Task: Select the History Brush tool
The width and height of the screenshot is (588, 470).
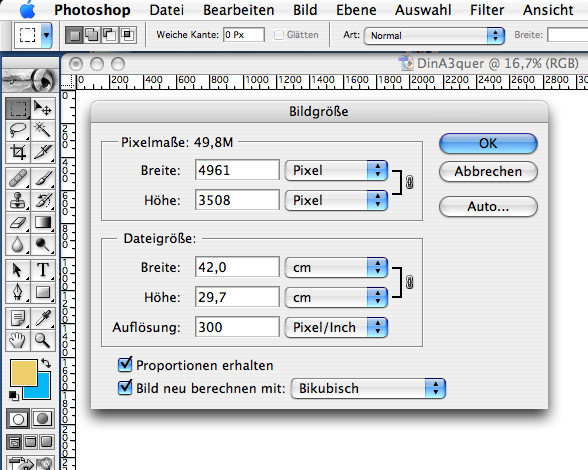Action: [x=42, y=200]
